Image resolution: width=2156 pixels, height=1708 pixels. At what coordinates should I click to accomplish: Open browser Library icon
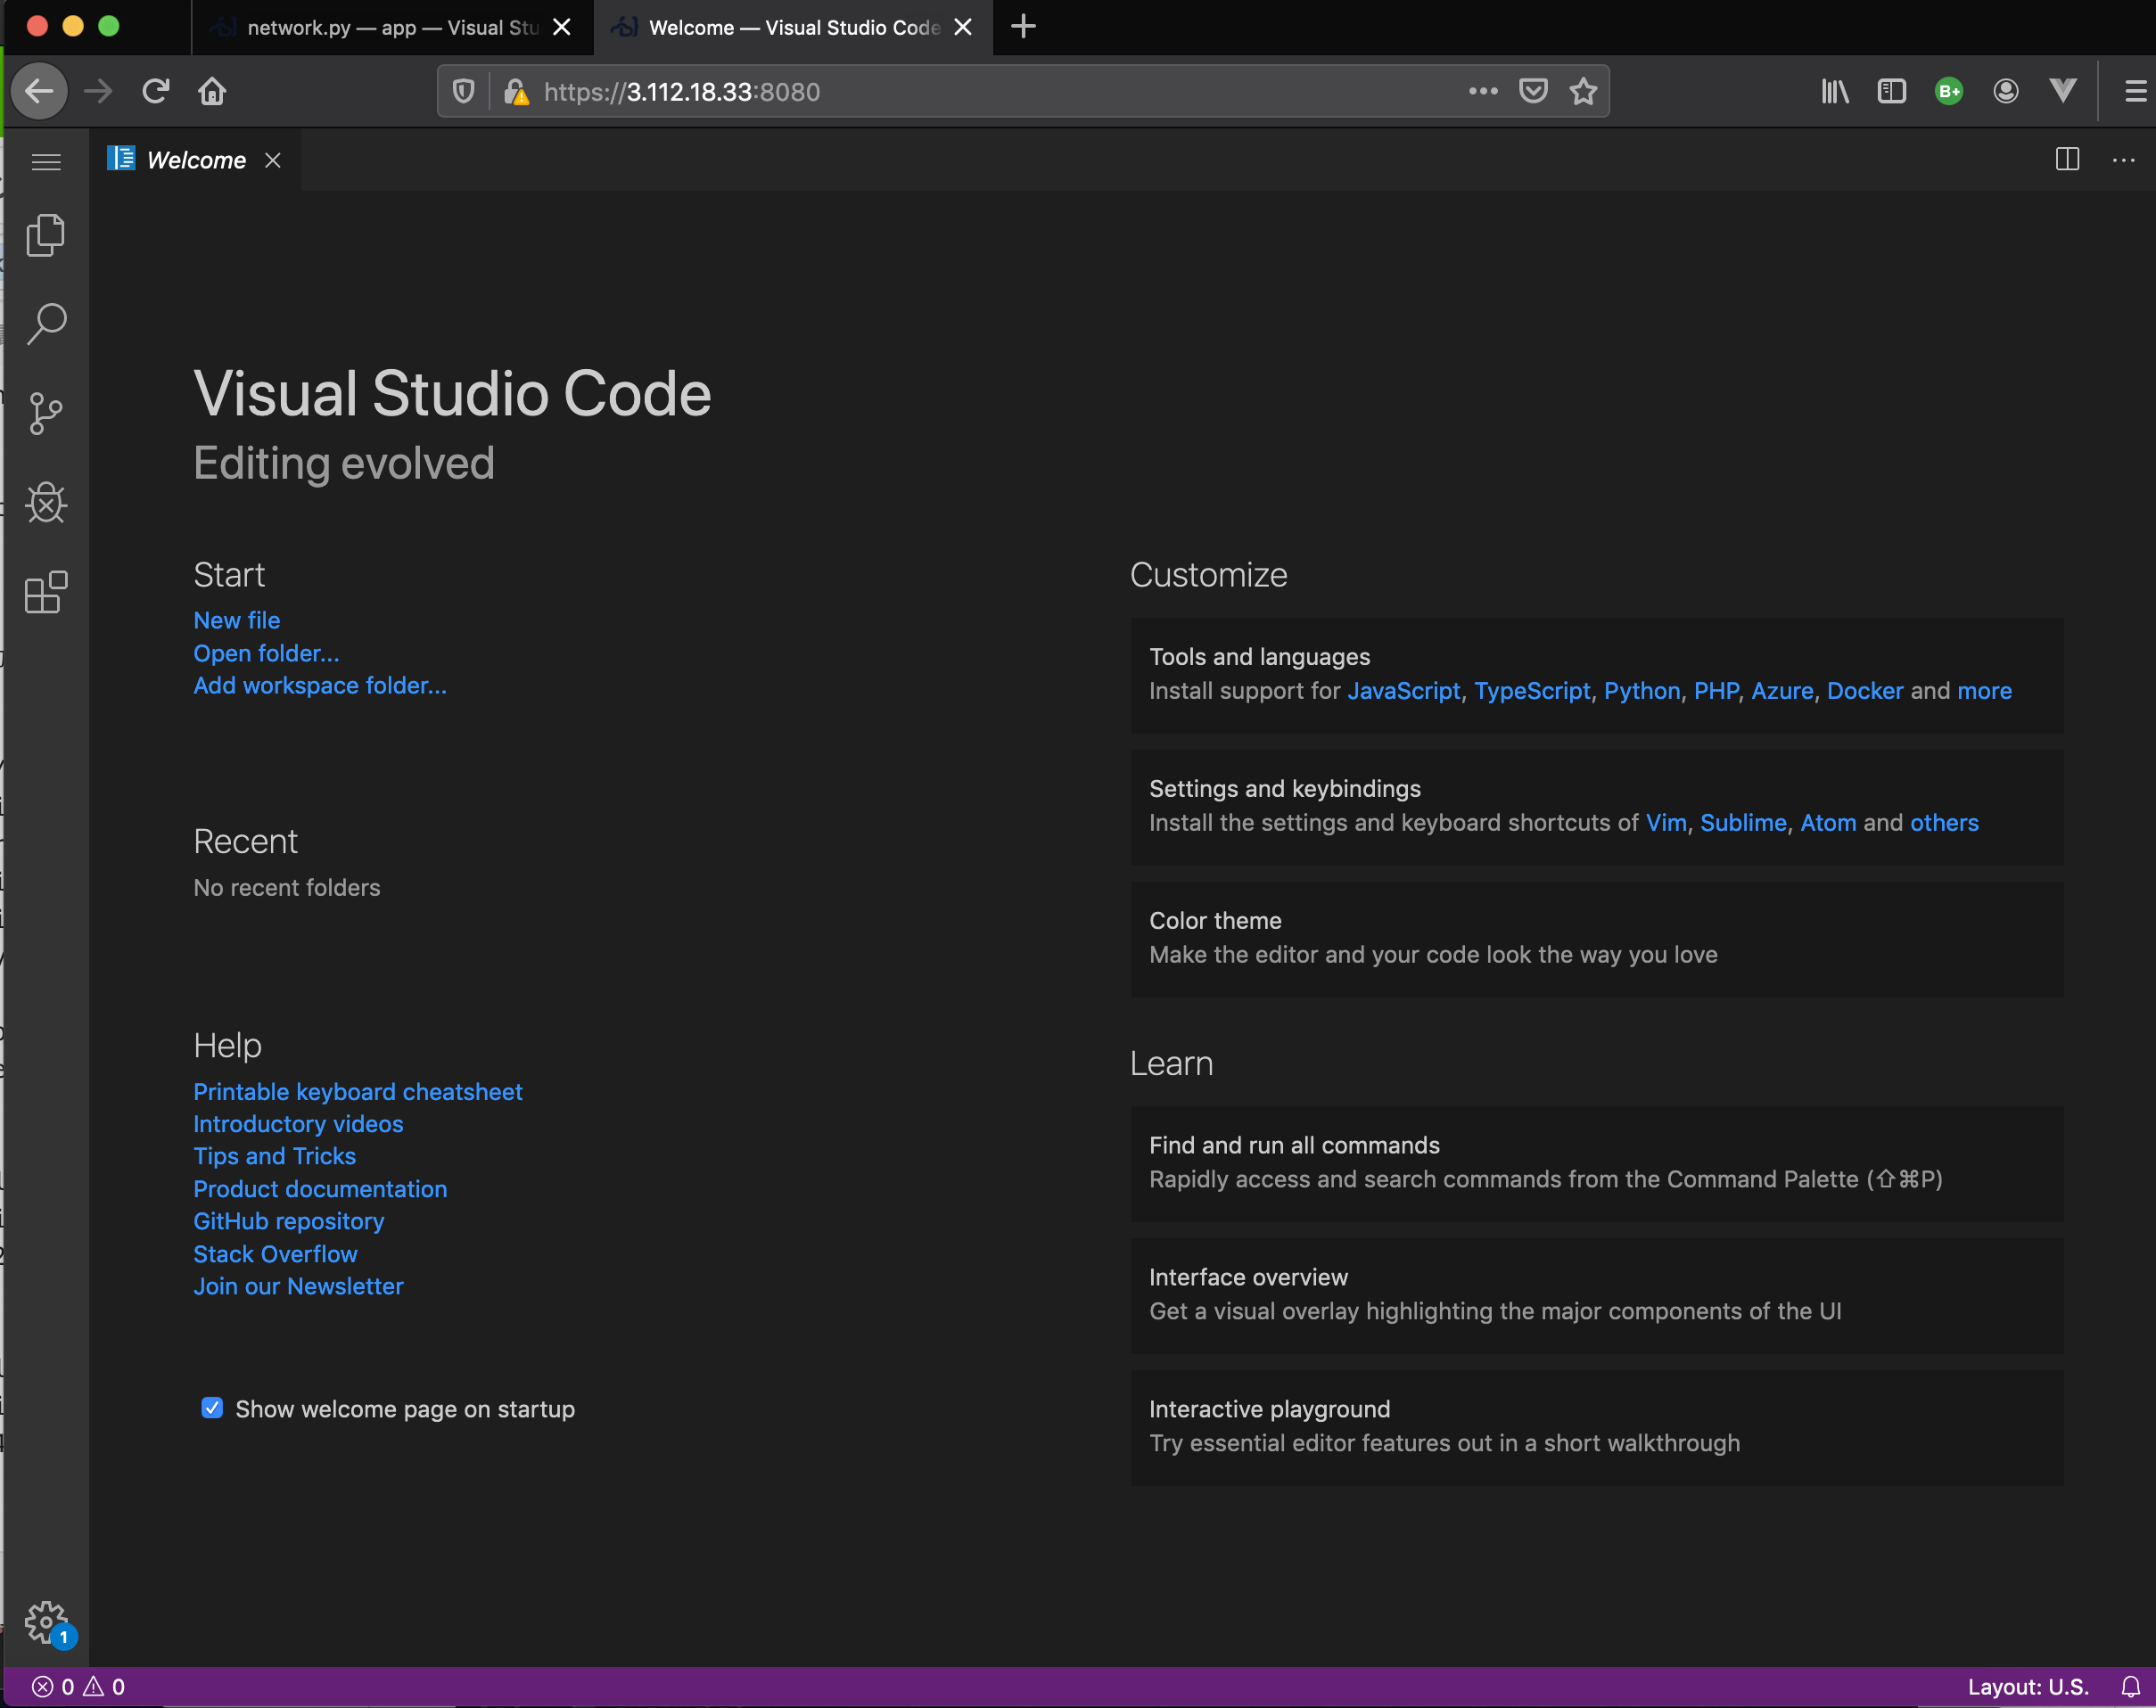pos(1834,91)
